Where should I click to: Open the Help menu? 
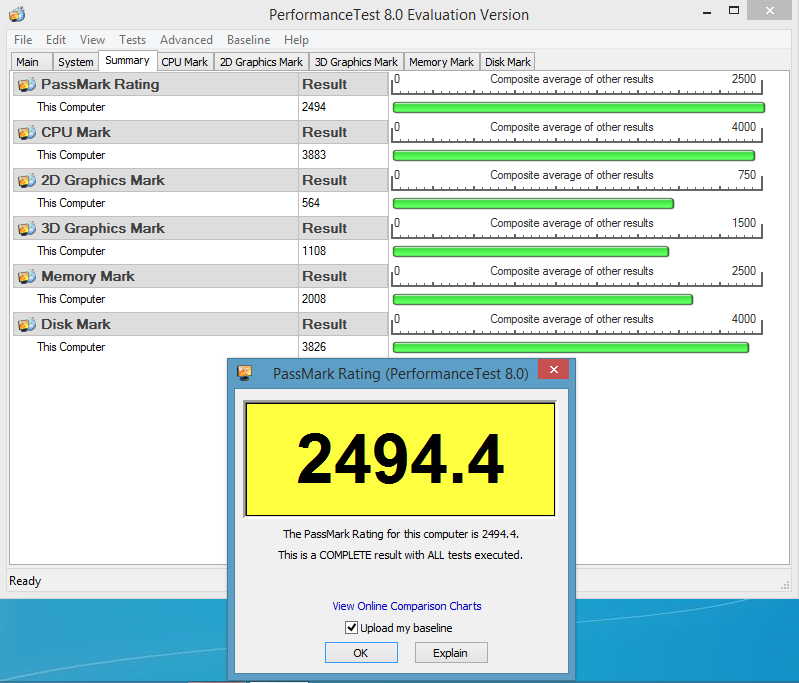coord(296,40)
